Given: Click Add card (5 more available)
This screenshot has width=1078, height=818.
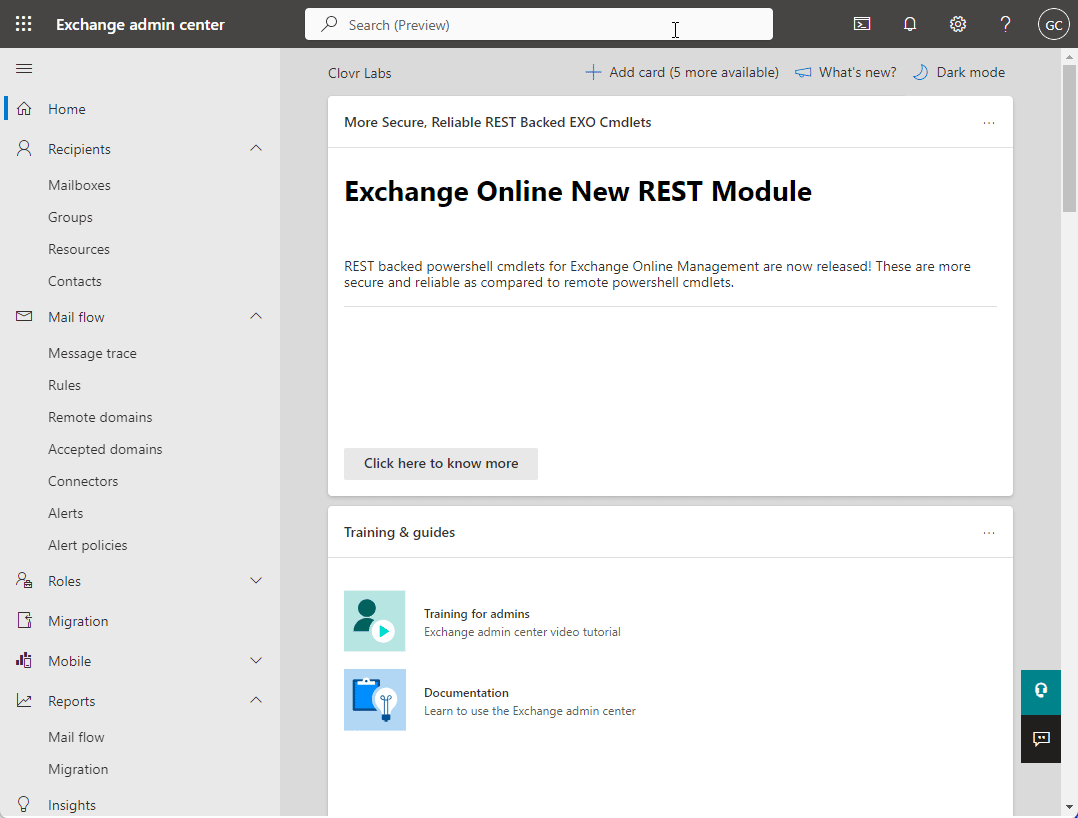Looking at the screenshot, I should (x=681, y=72).
